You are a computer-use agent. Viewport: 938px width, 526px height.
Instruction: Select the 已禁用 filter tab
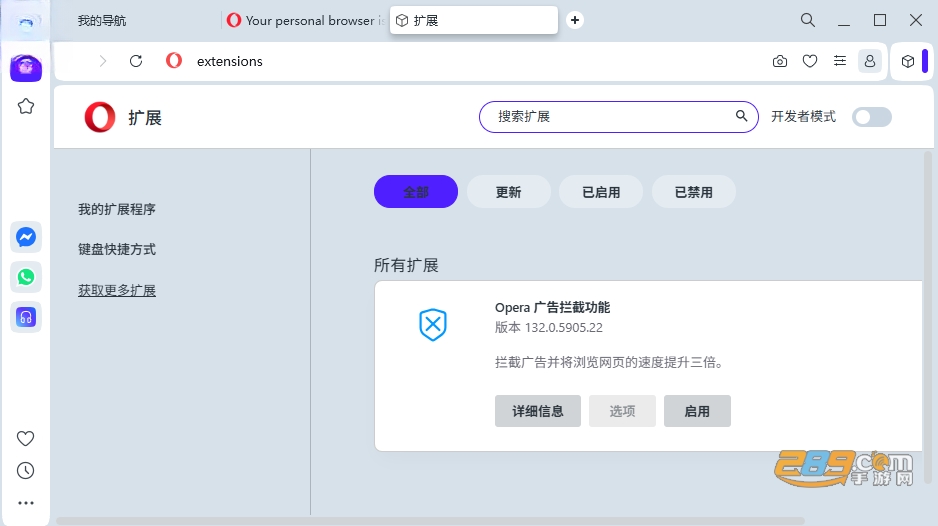tap(693, 192)
